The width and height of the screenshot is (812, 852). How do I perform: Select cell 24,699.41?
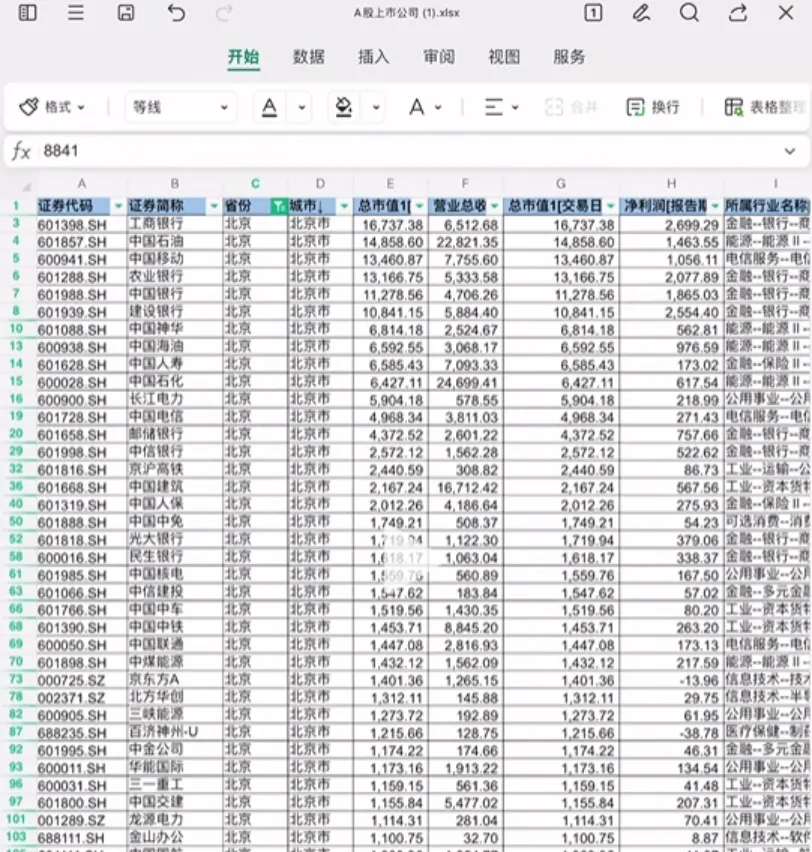pyautogui.click(x=467, y=383)
